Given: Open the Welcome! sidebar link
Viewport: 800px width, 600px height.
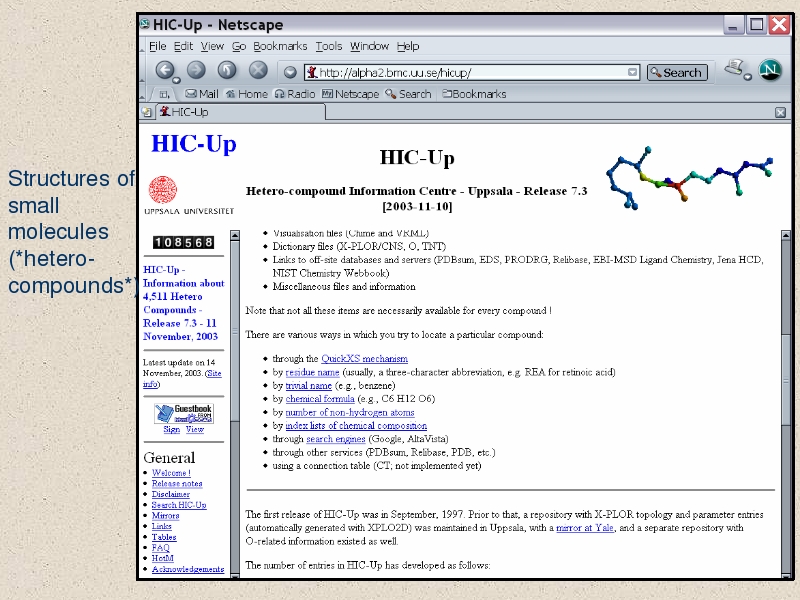Looking at the screenshot, I should click(171, 473).
